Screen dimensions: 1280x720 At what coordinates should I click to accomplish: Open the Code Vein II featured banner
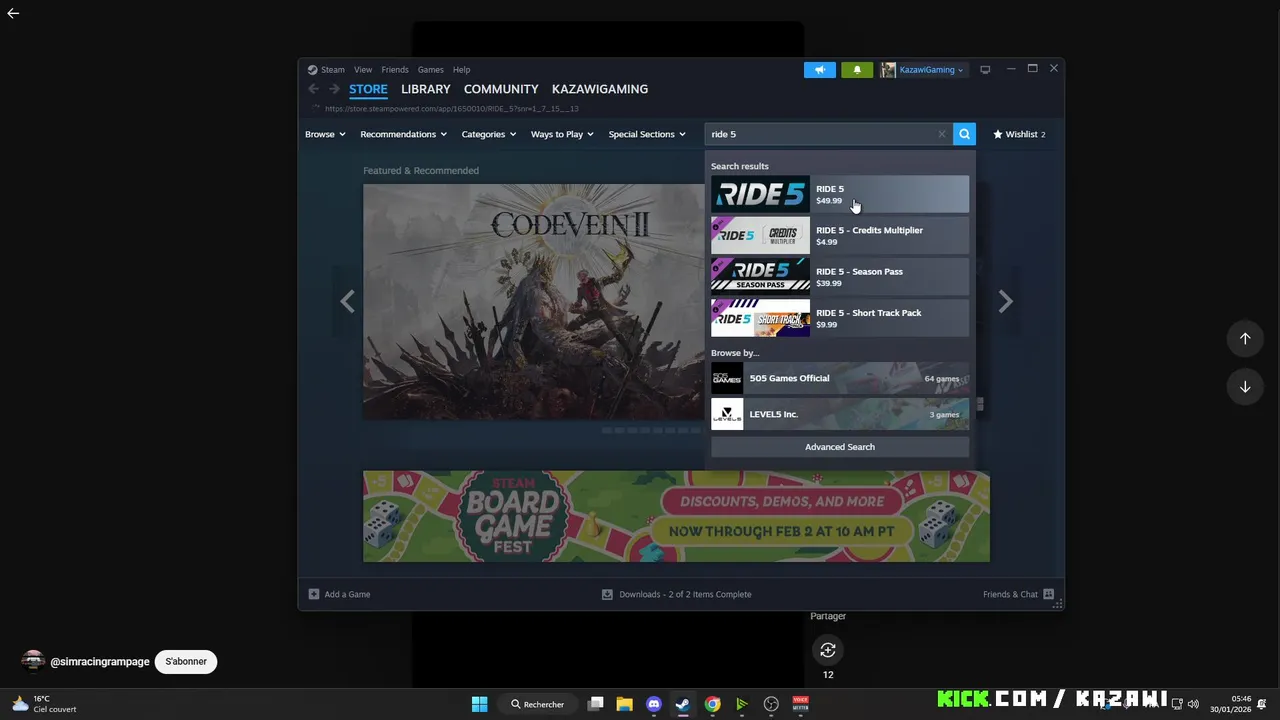(534, 301)
